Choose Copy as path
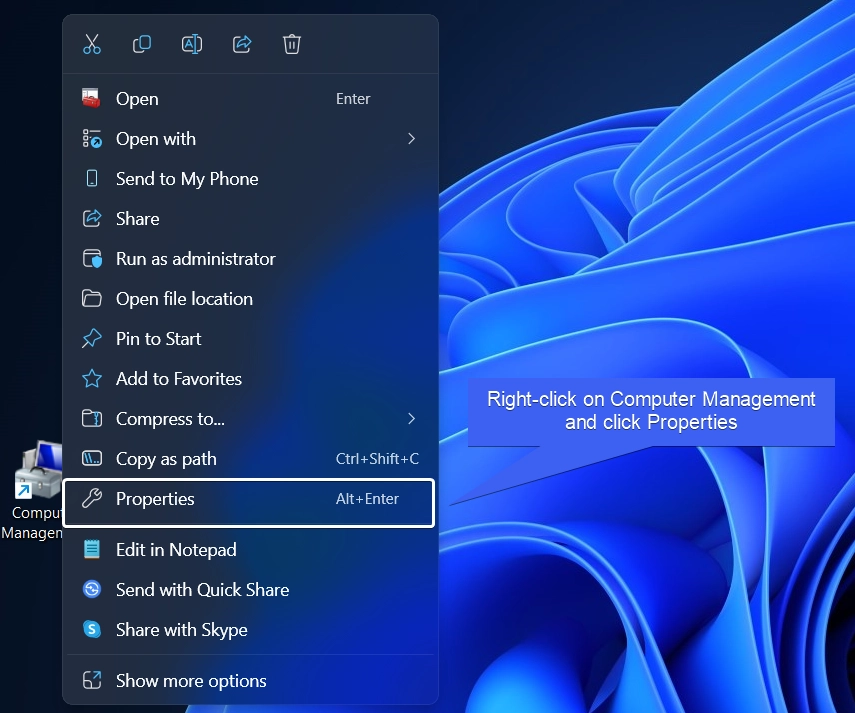The width and height of the screenshot is (855, 713). click(x=250, y=459)
